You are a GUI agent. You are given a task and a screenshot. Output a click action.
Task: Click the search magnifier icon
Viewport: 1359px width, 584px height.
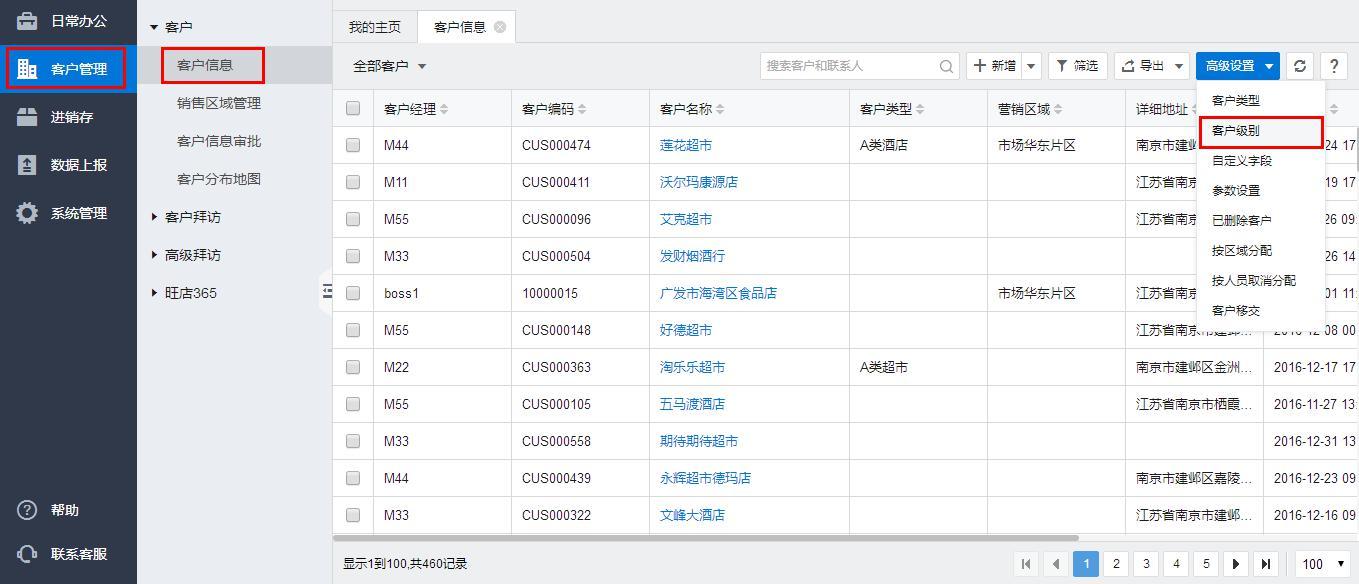[x=946, y=66]
